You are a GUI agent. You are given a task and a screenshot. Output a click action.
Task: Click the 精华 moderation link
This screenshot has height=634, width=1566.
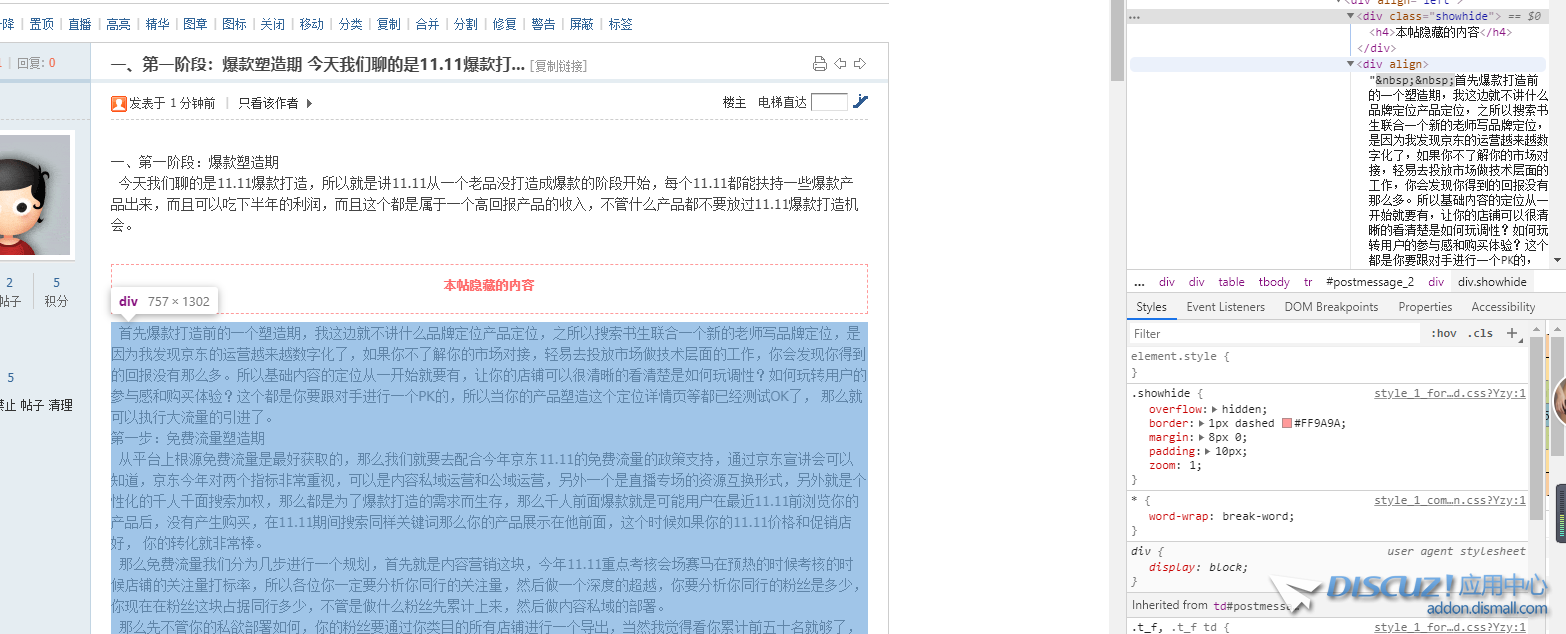[x=157, y=24]
